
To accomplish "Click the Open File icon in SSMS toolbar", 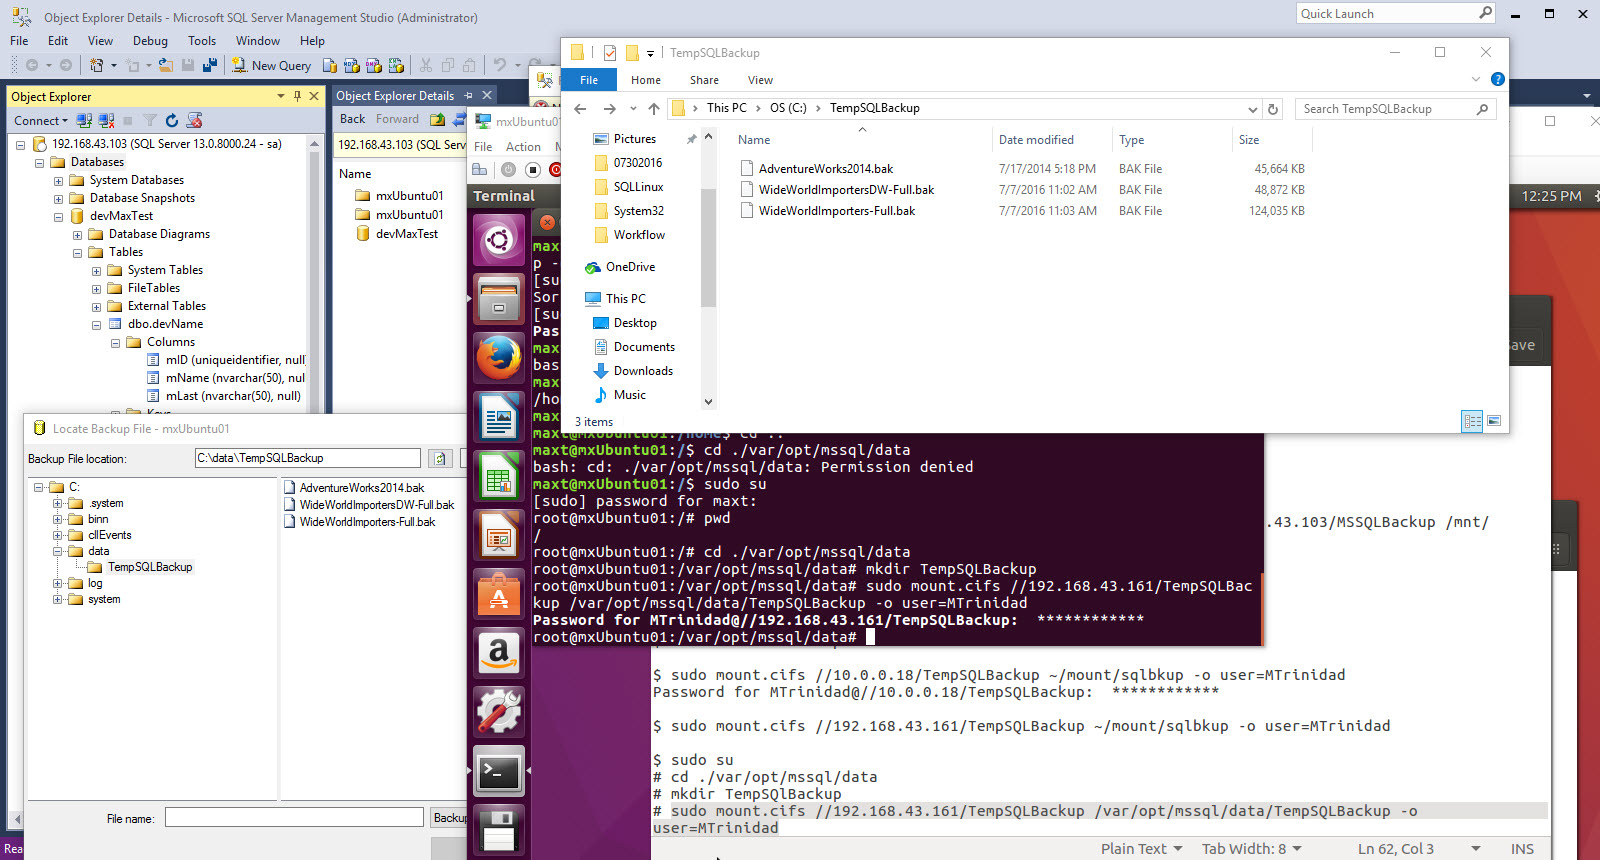I will click(x=165, y=65).
